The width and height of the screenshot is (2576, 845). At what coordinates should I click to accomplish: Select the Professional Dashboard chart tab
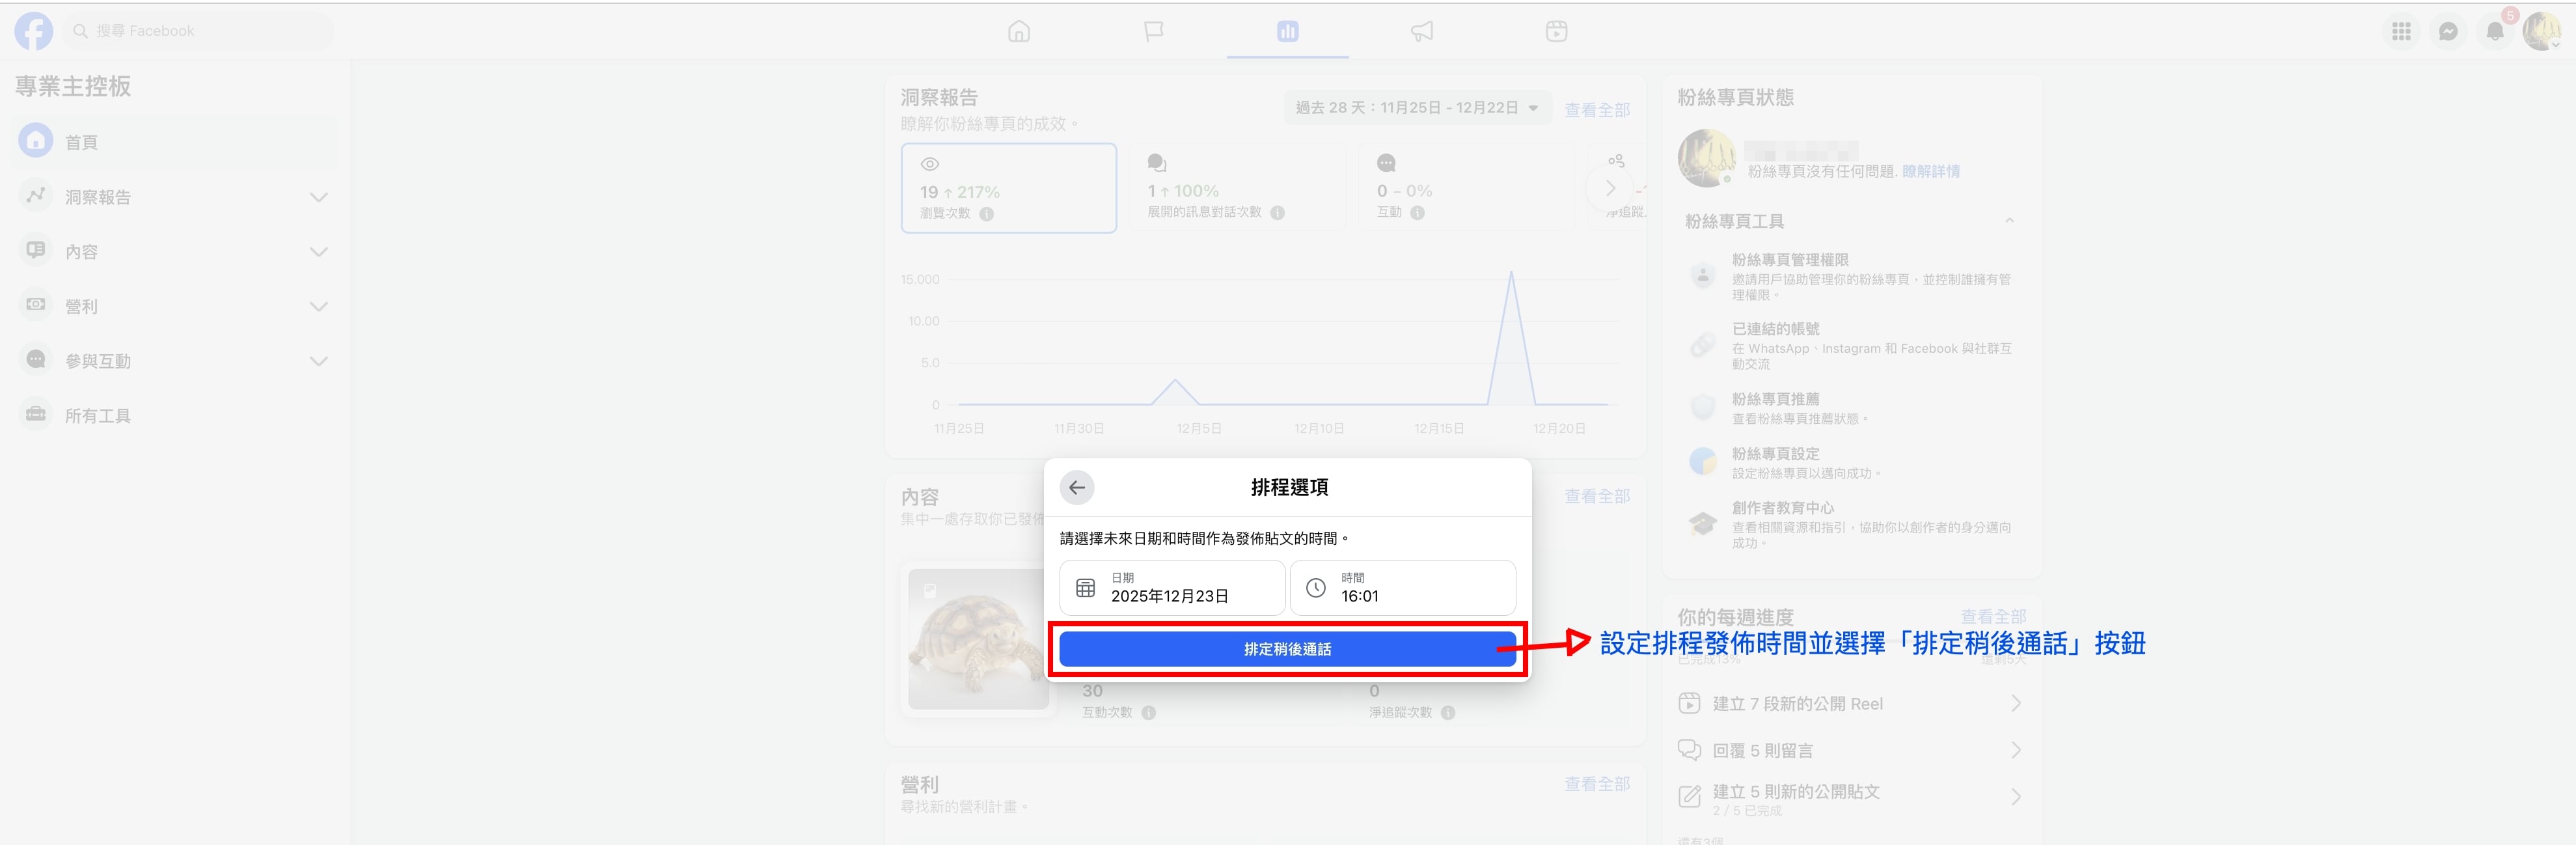pos(1287,32)
